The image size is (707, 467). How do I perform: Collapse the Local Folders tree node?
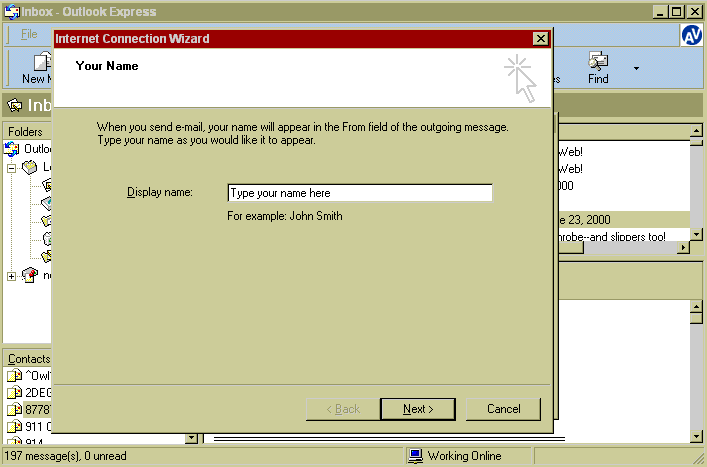pos(11,168)
